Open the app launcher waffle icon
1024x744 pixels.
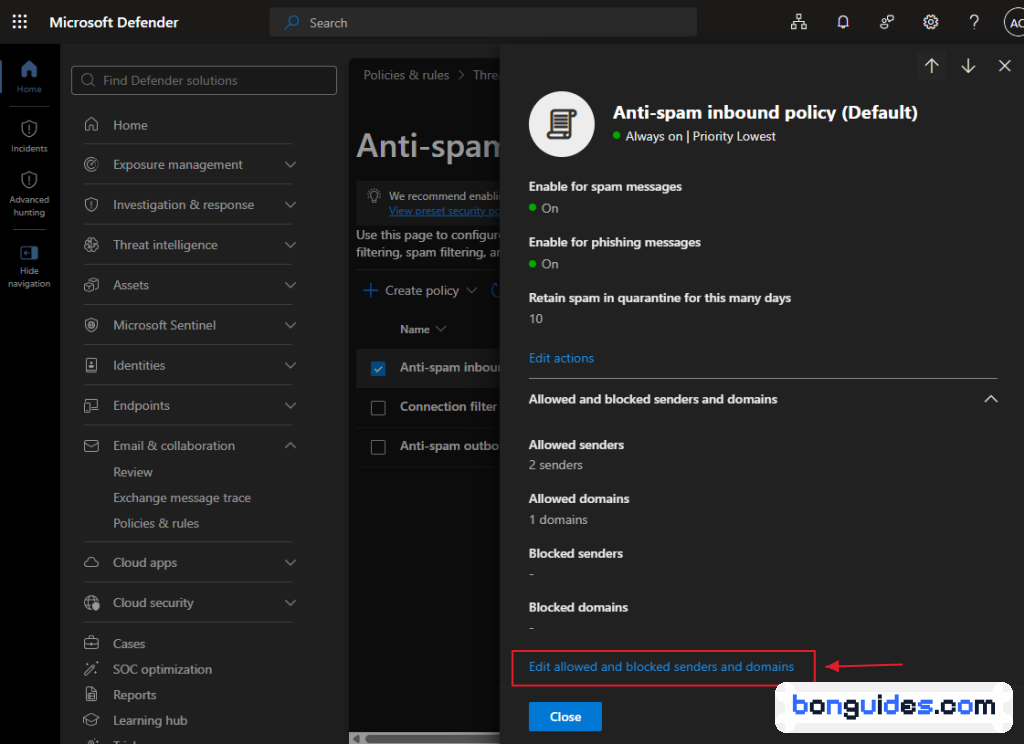click(20, 22)
